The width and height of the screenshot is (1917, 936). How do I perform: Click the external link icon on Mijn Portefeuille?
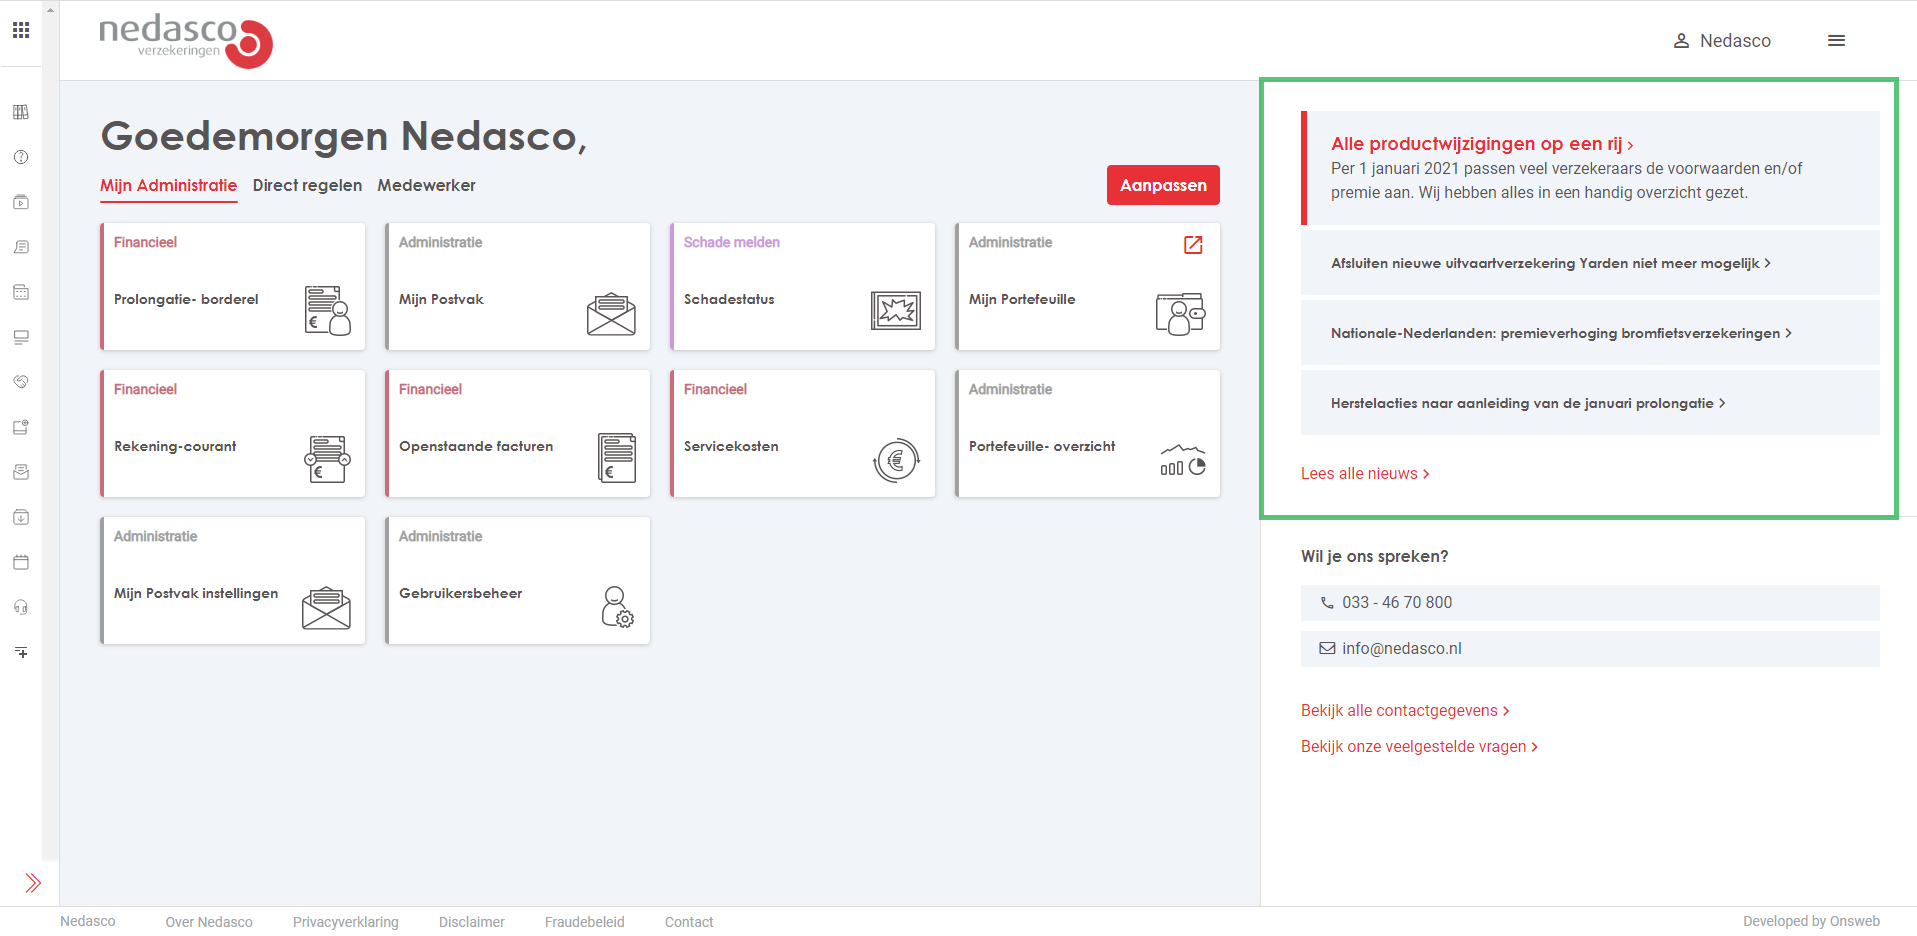[x=1193, y=245]
